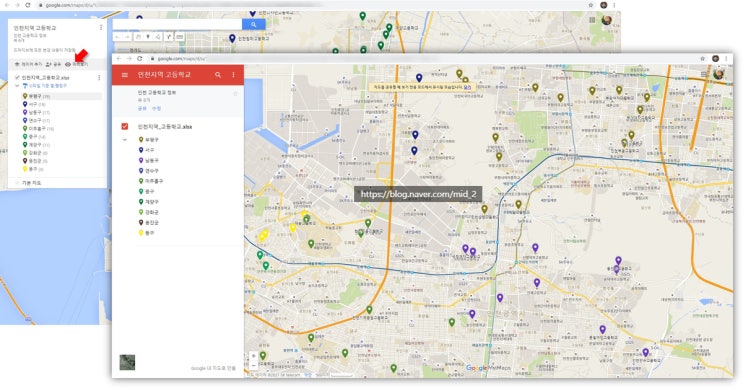The width and height of the screenshot is (743, 388).
Task: Select the draw line tool in editor toolbar
Action: pos(158,36)
